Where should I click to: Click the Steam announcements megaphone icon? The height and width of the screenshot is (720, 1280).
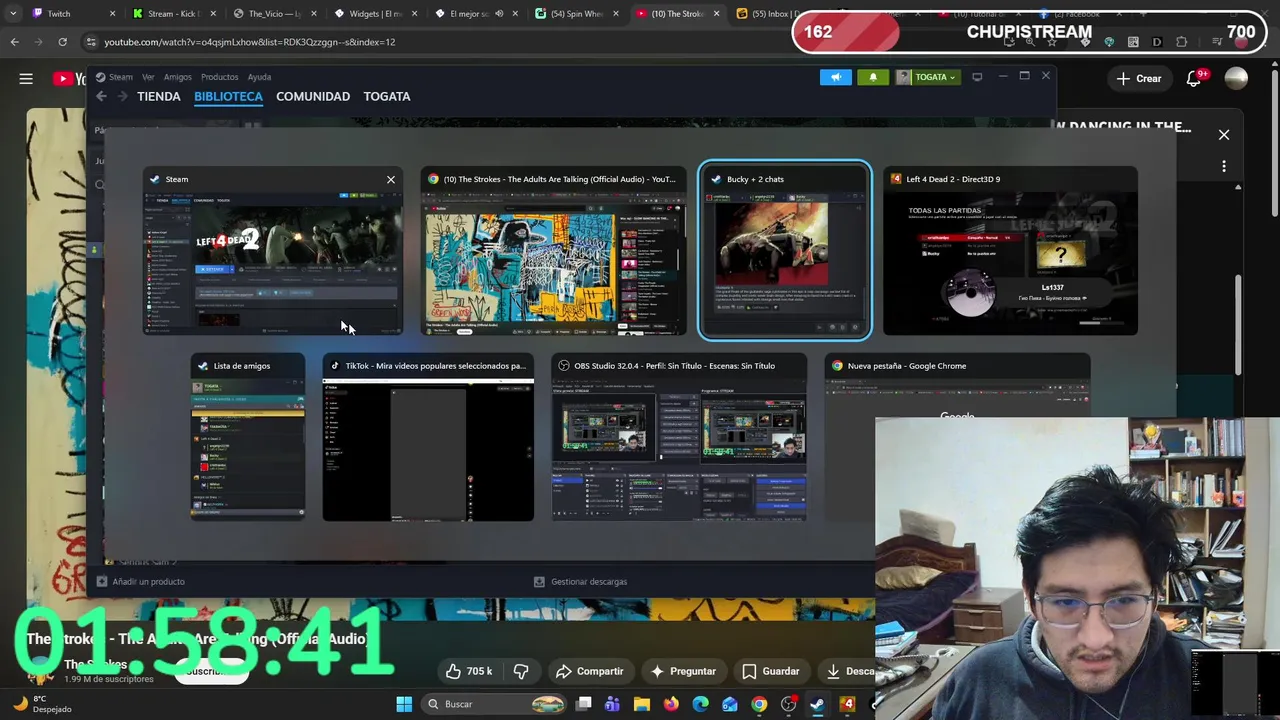[836, 77]
